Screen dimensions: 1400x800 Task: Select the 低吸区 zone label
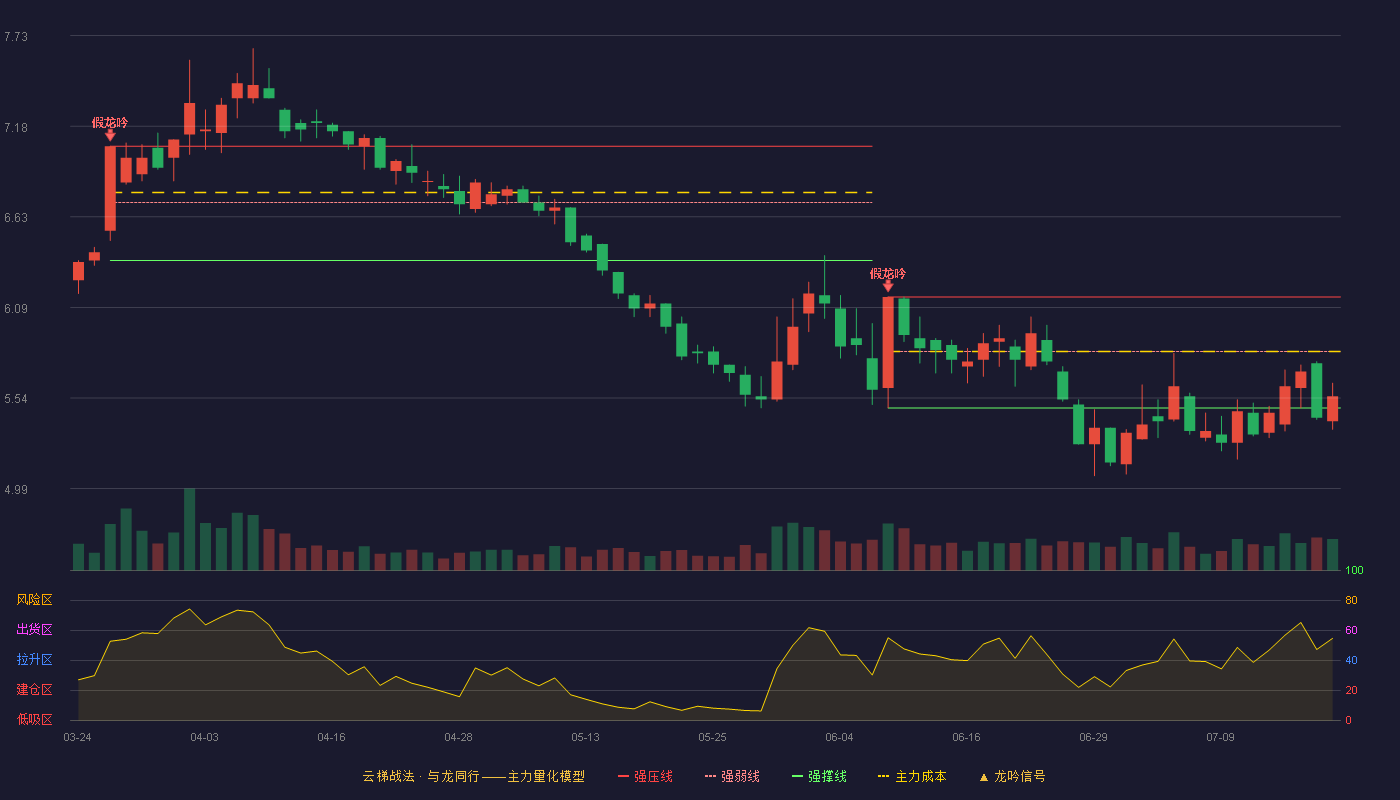[34, 720]
